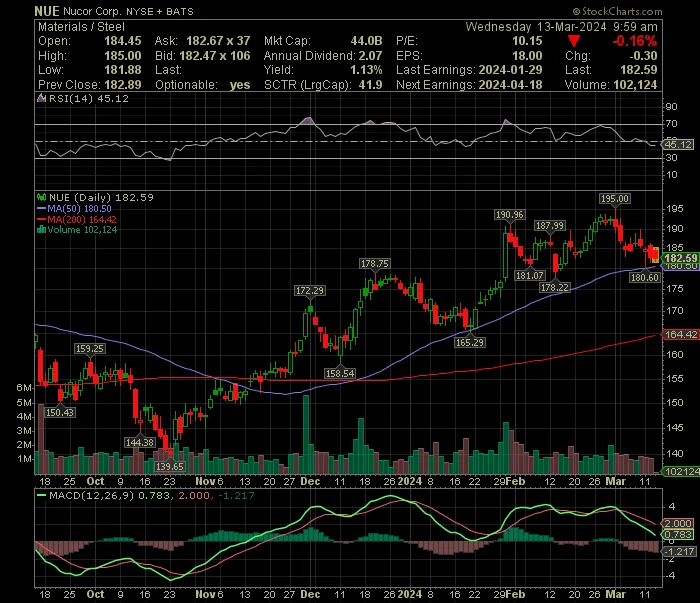The width and height of the screenshot is (700, 603).
Task: Click the Mar label on the MACD axis
Action: 615,594
